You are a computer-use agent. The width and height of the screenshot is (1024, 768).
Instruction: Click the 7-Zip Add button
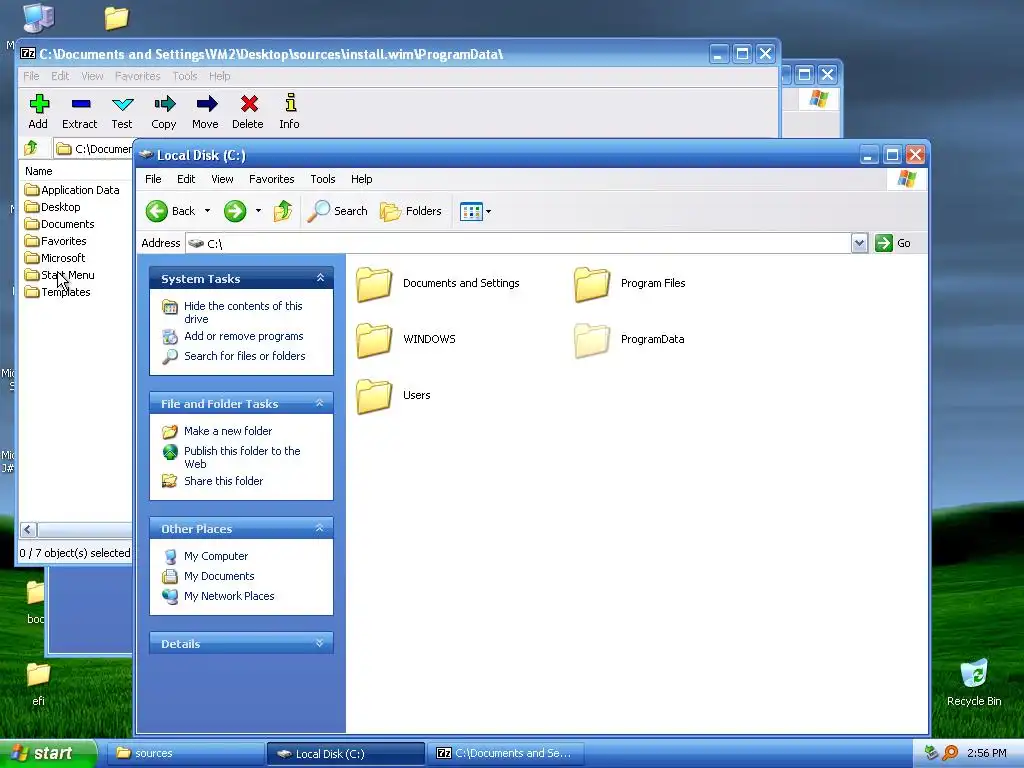[38, 112]
